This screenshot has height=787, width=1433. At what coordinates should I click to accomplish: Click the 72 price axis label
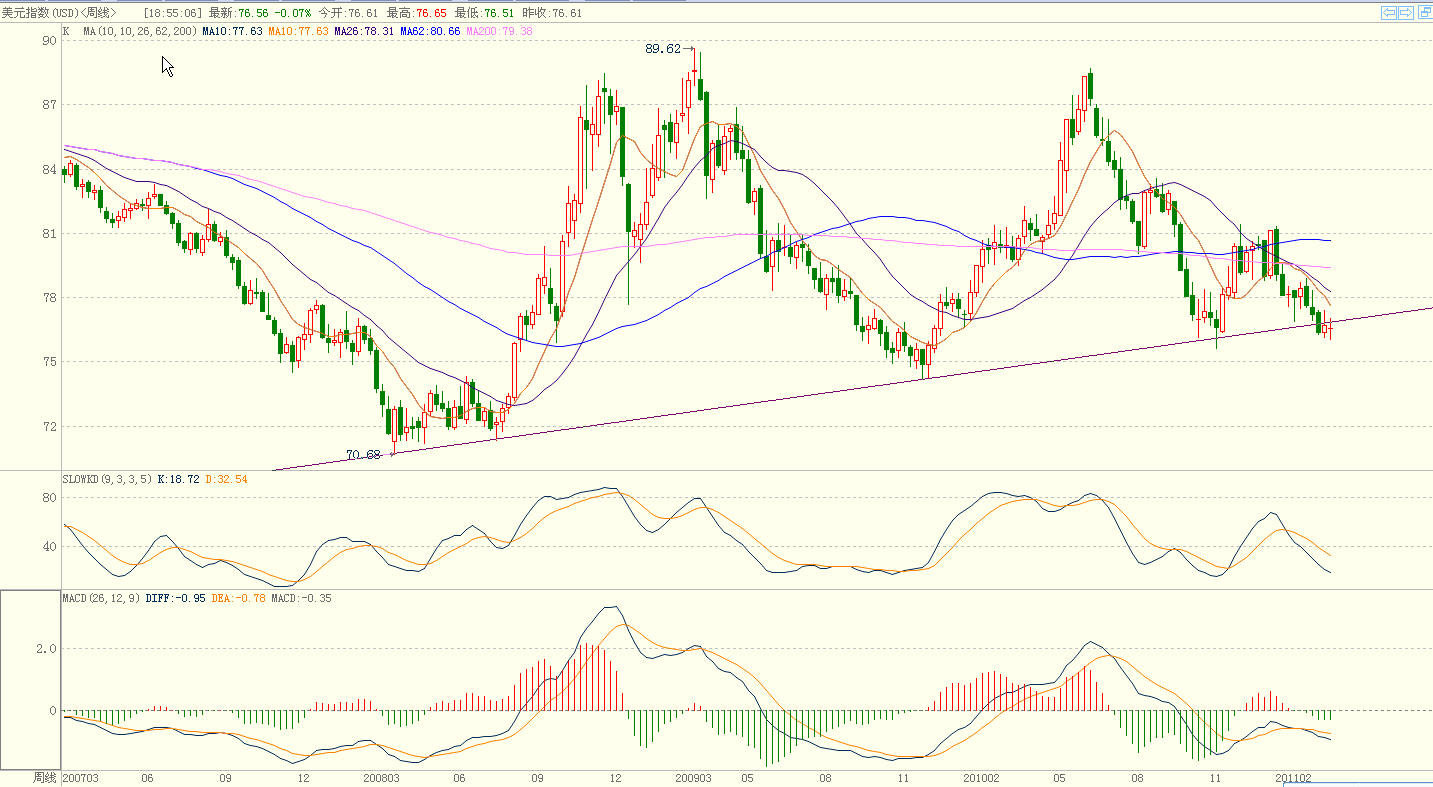49,427
